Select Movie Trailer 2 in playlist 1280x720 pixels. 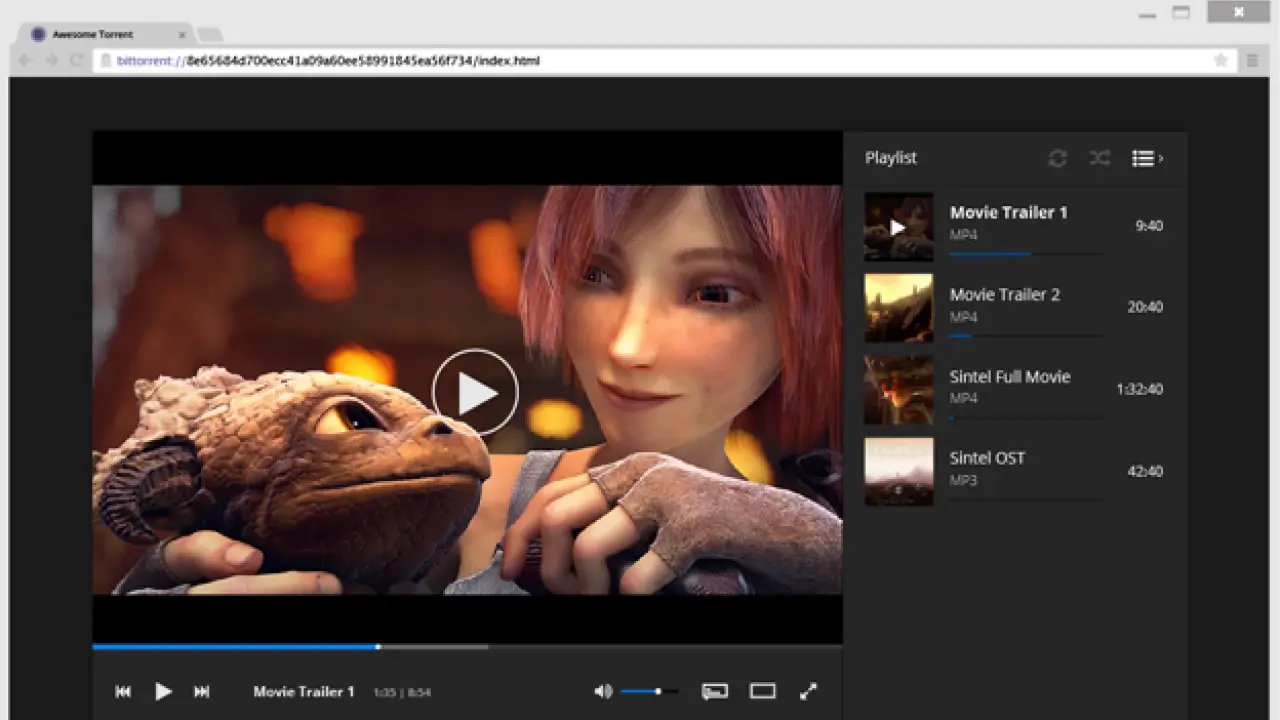pos(1004,295)
